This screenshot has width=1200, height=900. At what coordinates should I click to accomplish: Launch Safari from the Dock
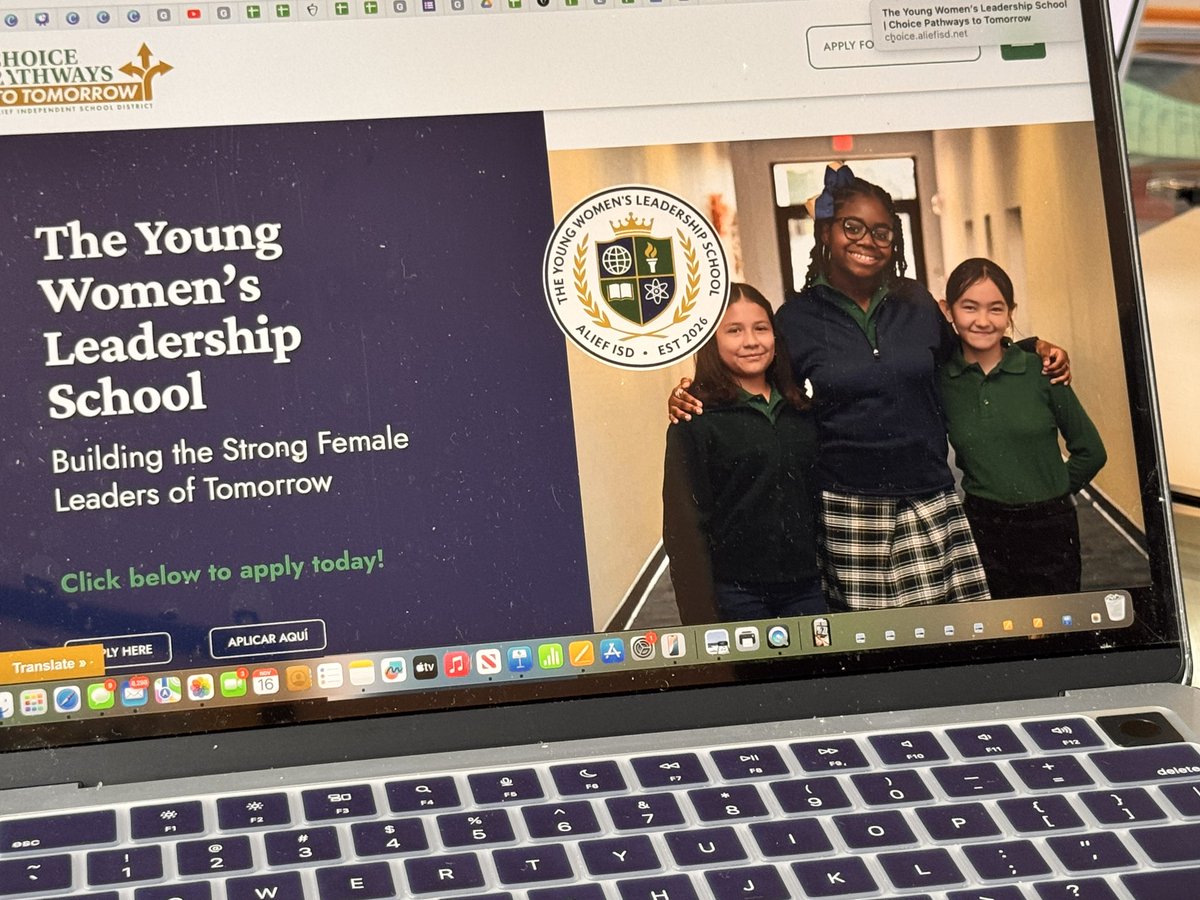67,699
